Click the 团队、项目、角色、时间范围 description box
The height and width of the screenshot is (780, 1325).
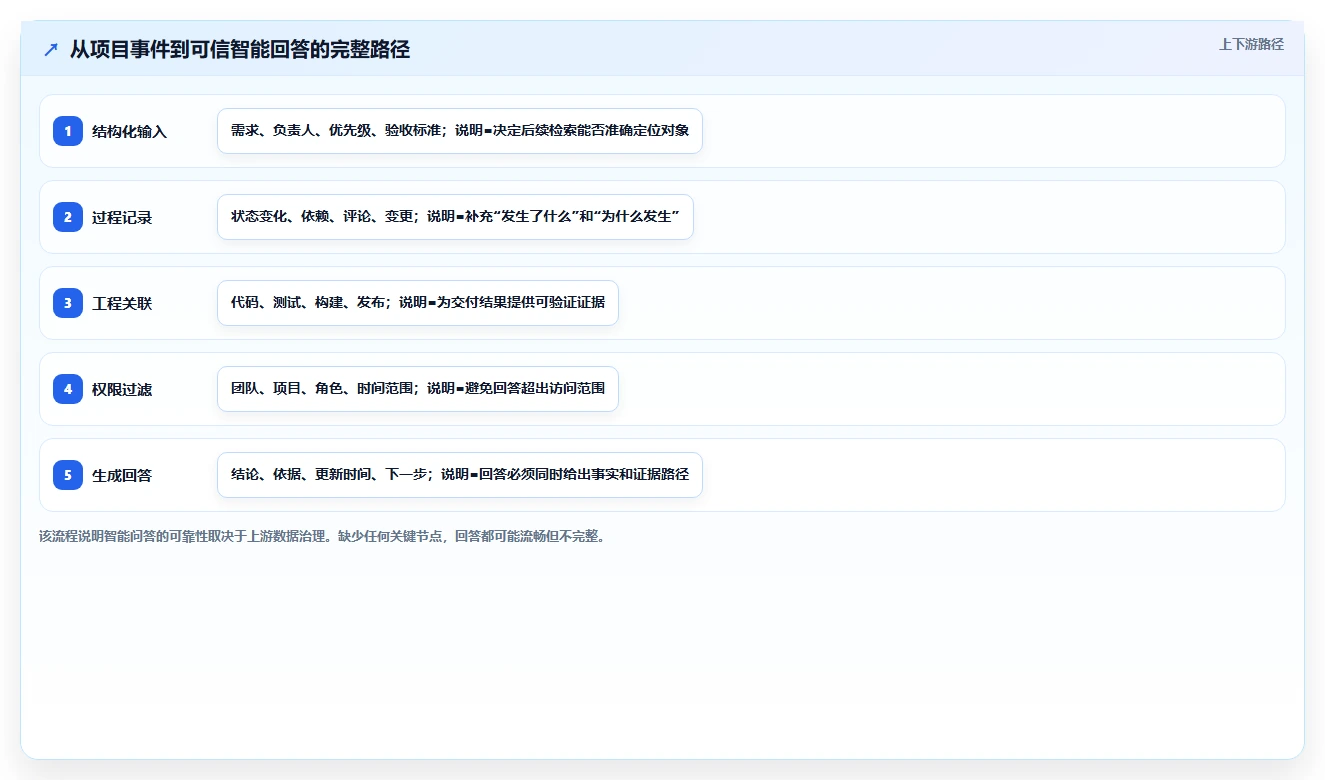pos(418,389)
